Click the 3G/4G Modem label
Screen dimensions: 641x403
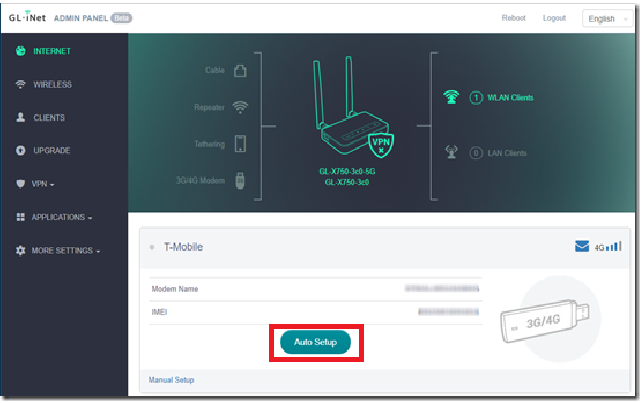[x=200, y=181]
